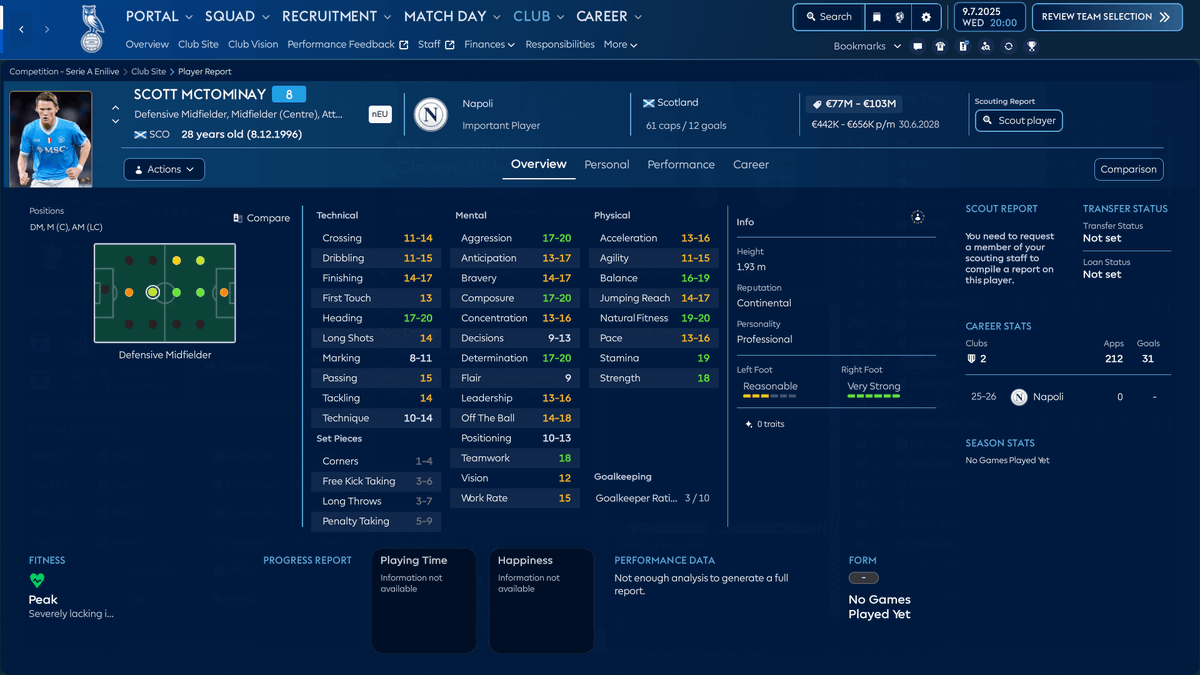Open the shirt squad shortcut icon
Image resolution: width=1200 pixels, height=675 pixels.
940,46
